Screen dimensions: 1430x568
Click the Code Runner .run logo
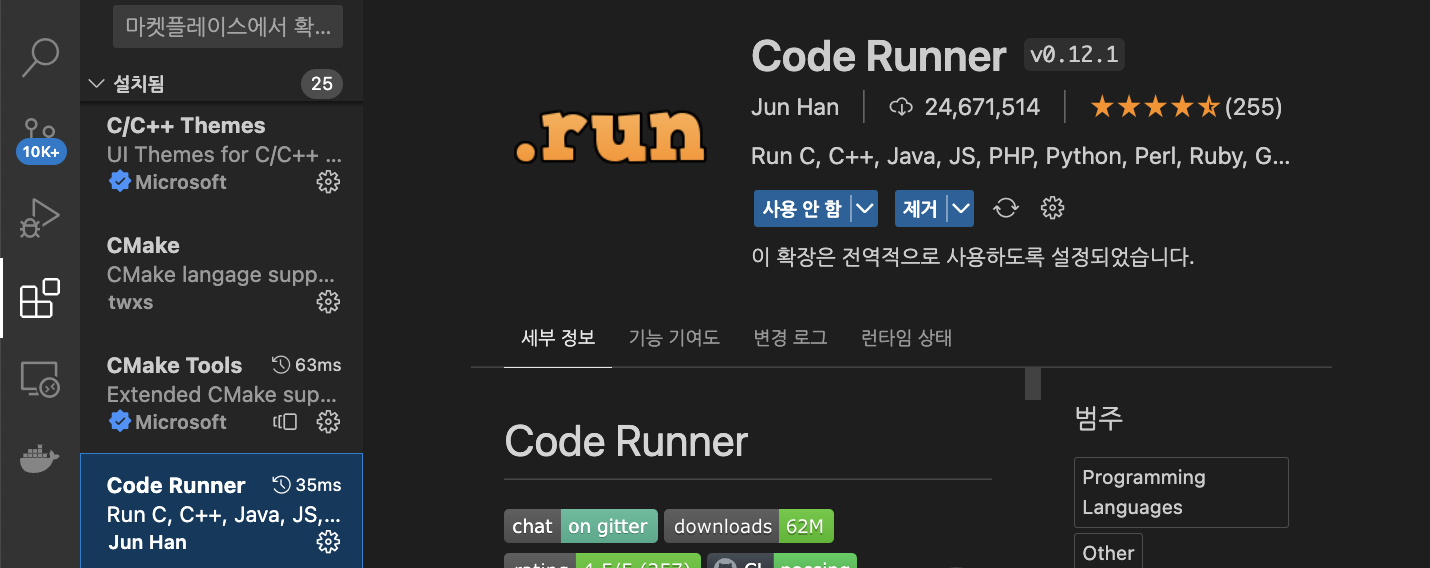pos(610,136)
